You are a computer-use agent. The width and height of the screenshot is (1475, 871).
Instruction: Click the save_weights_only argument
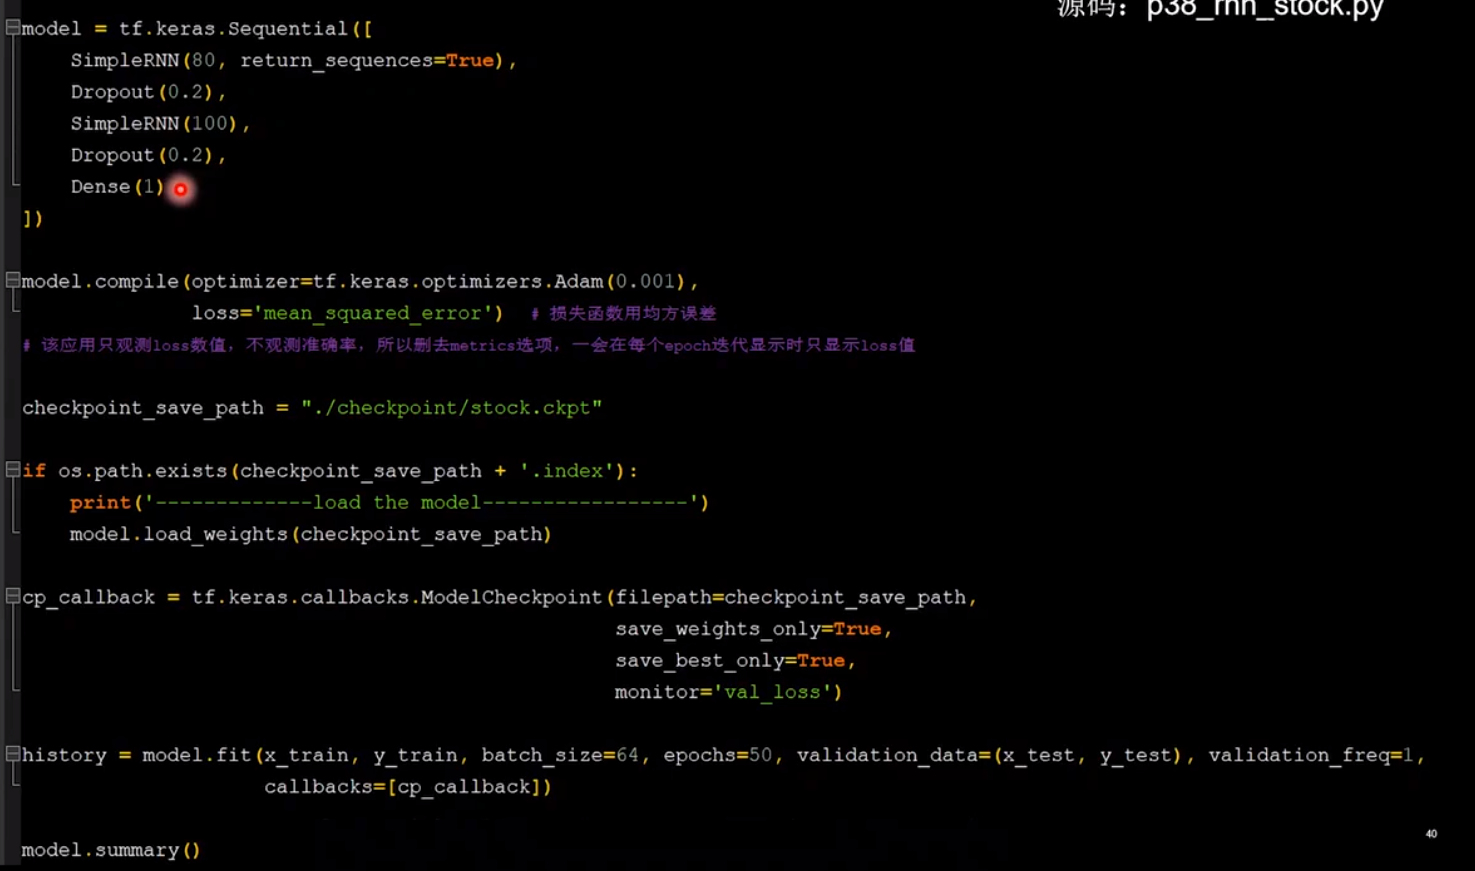[718, 629]
